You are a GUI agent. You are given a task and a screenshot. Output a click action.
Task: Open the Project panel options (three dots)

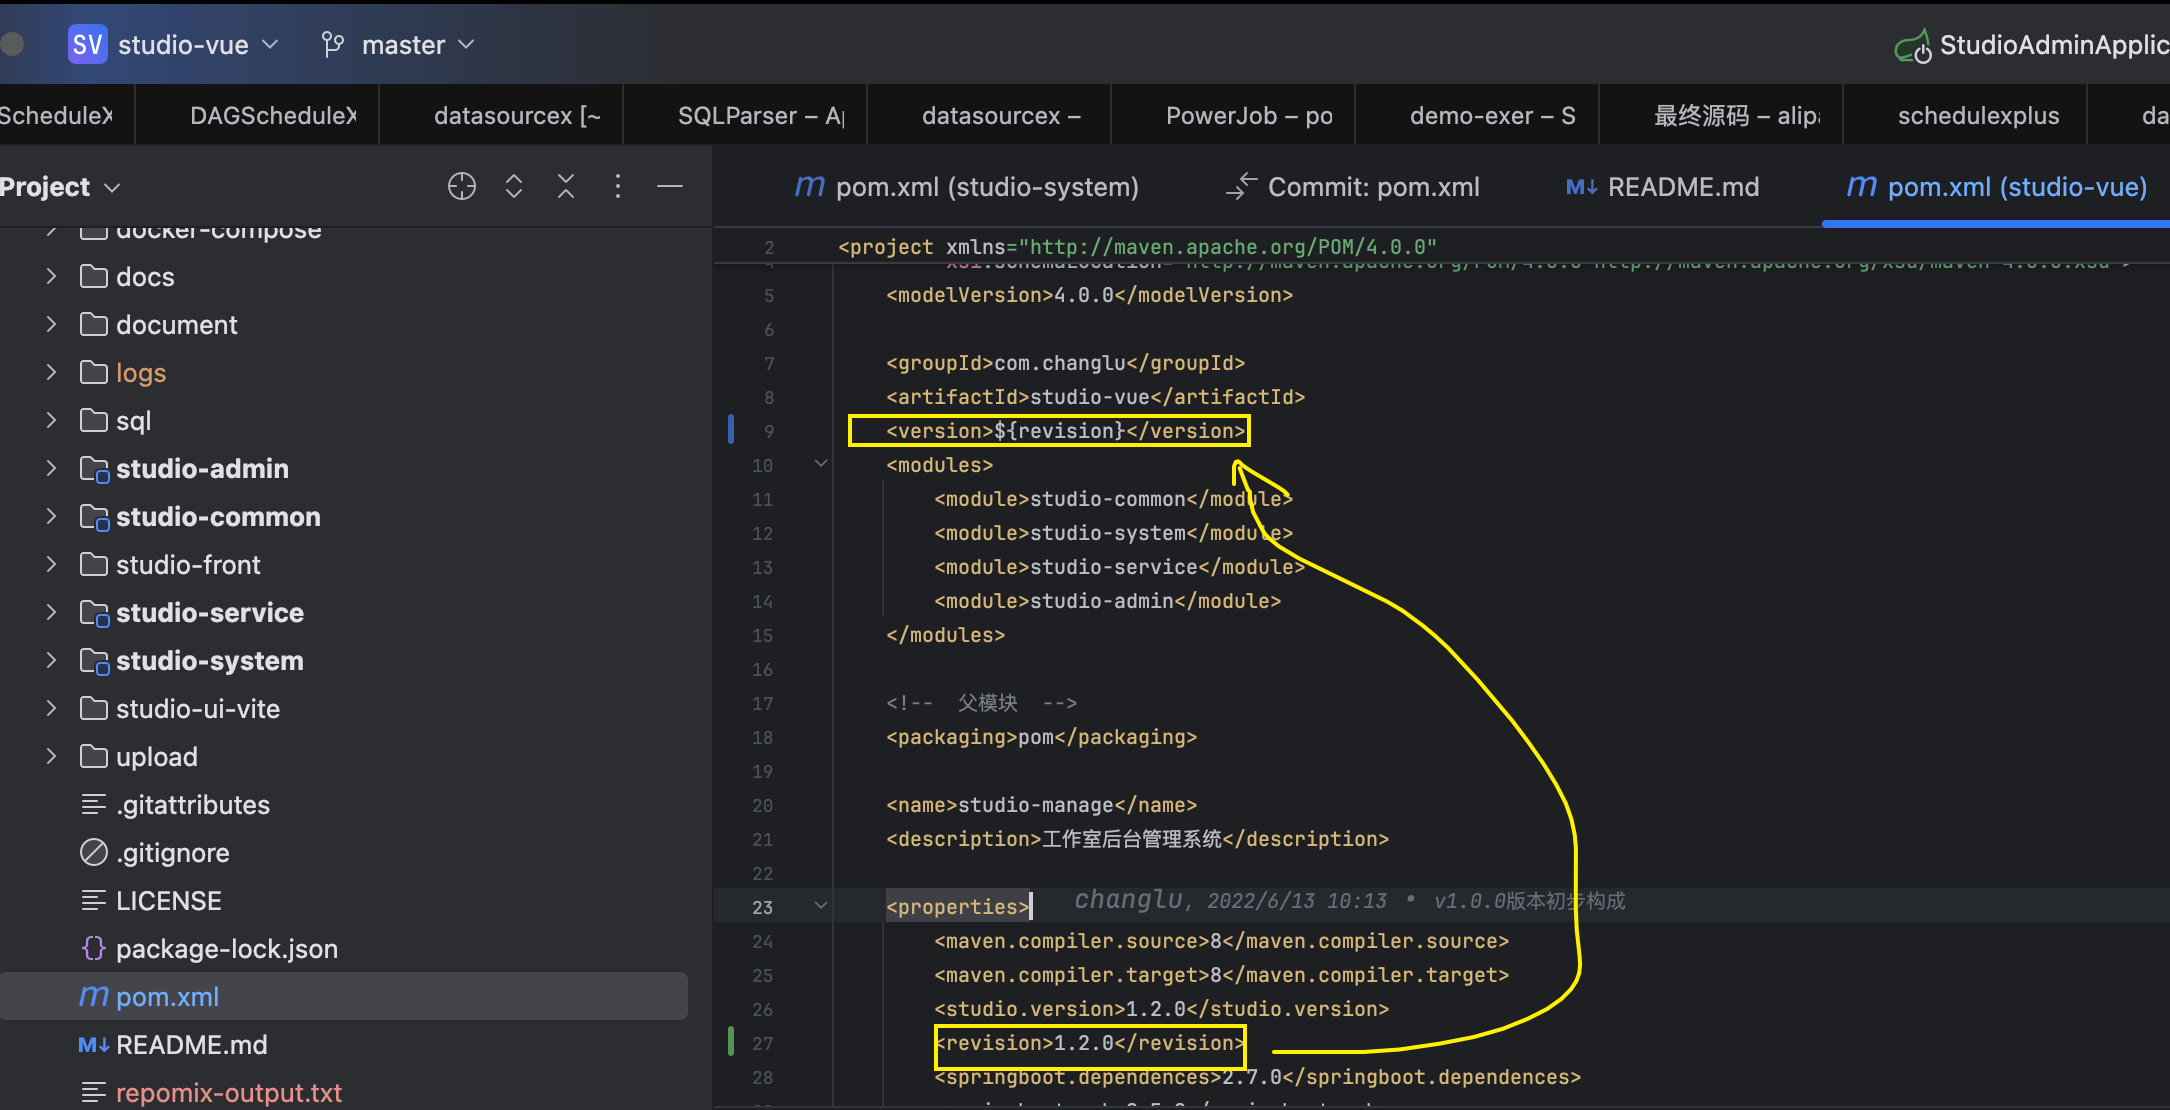(x=618, y=186)
